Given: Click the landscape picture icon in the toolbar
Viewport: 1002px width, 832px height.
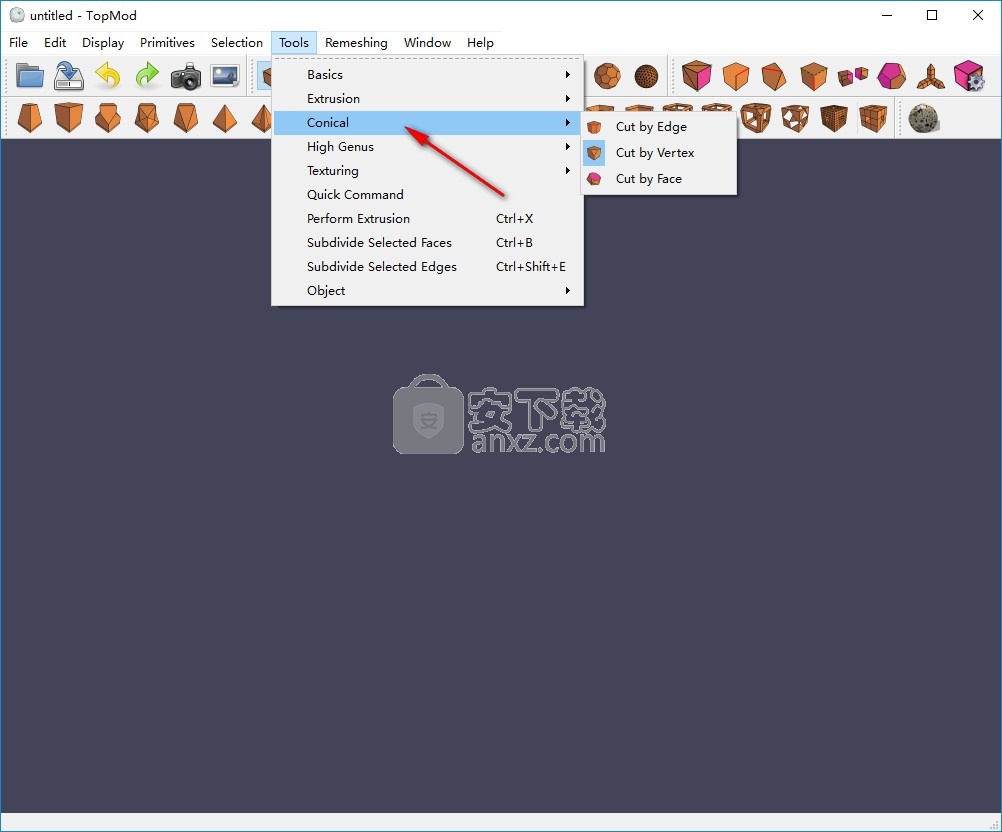Looking at the screenshot, I should [x=225, y=75].
